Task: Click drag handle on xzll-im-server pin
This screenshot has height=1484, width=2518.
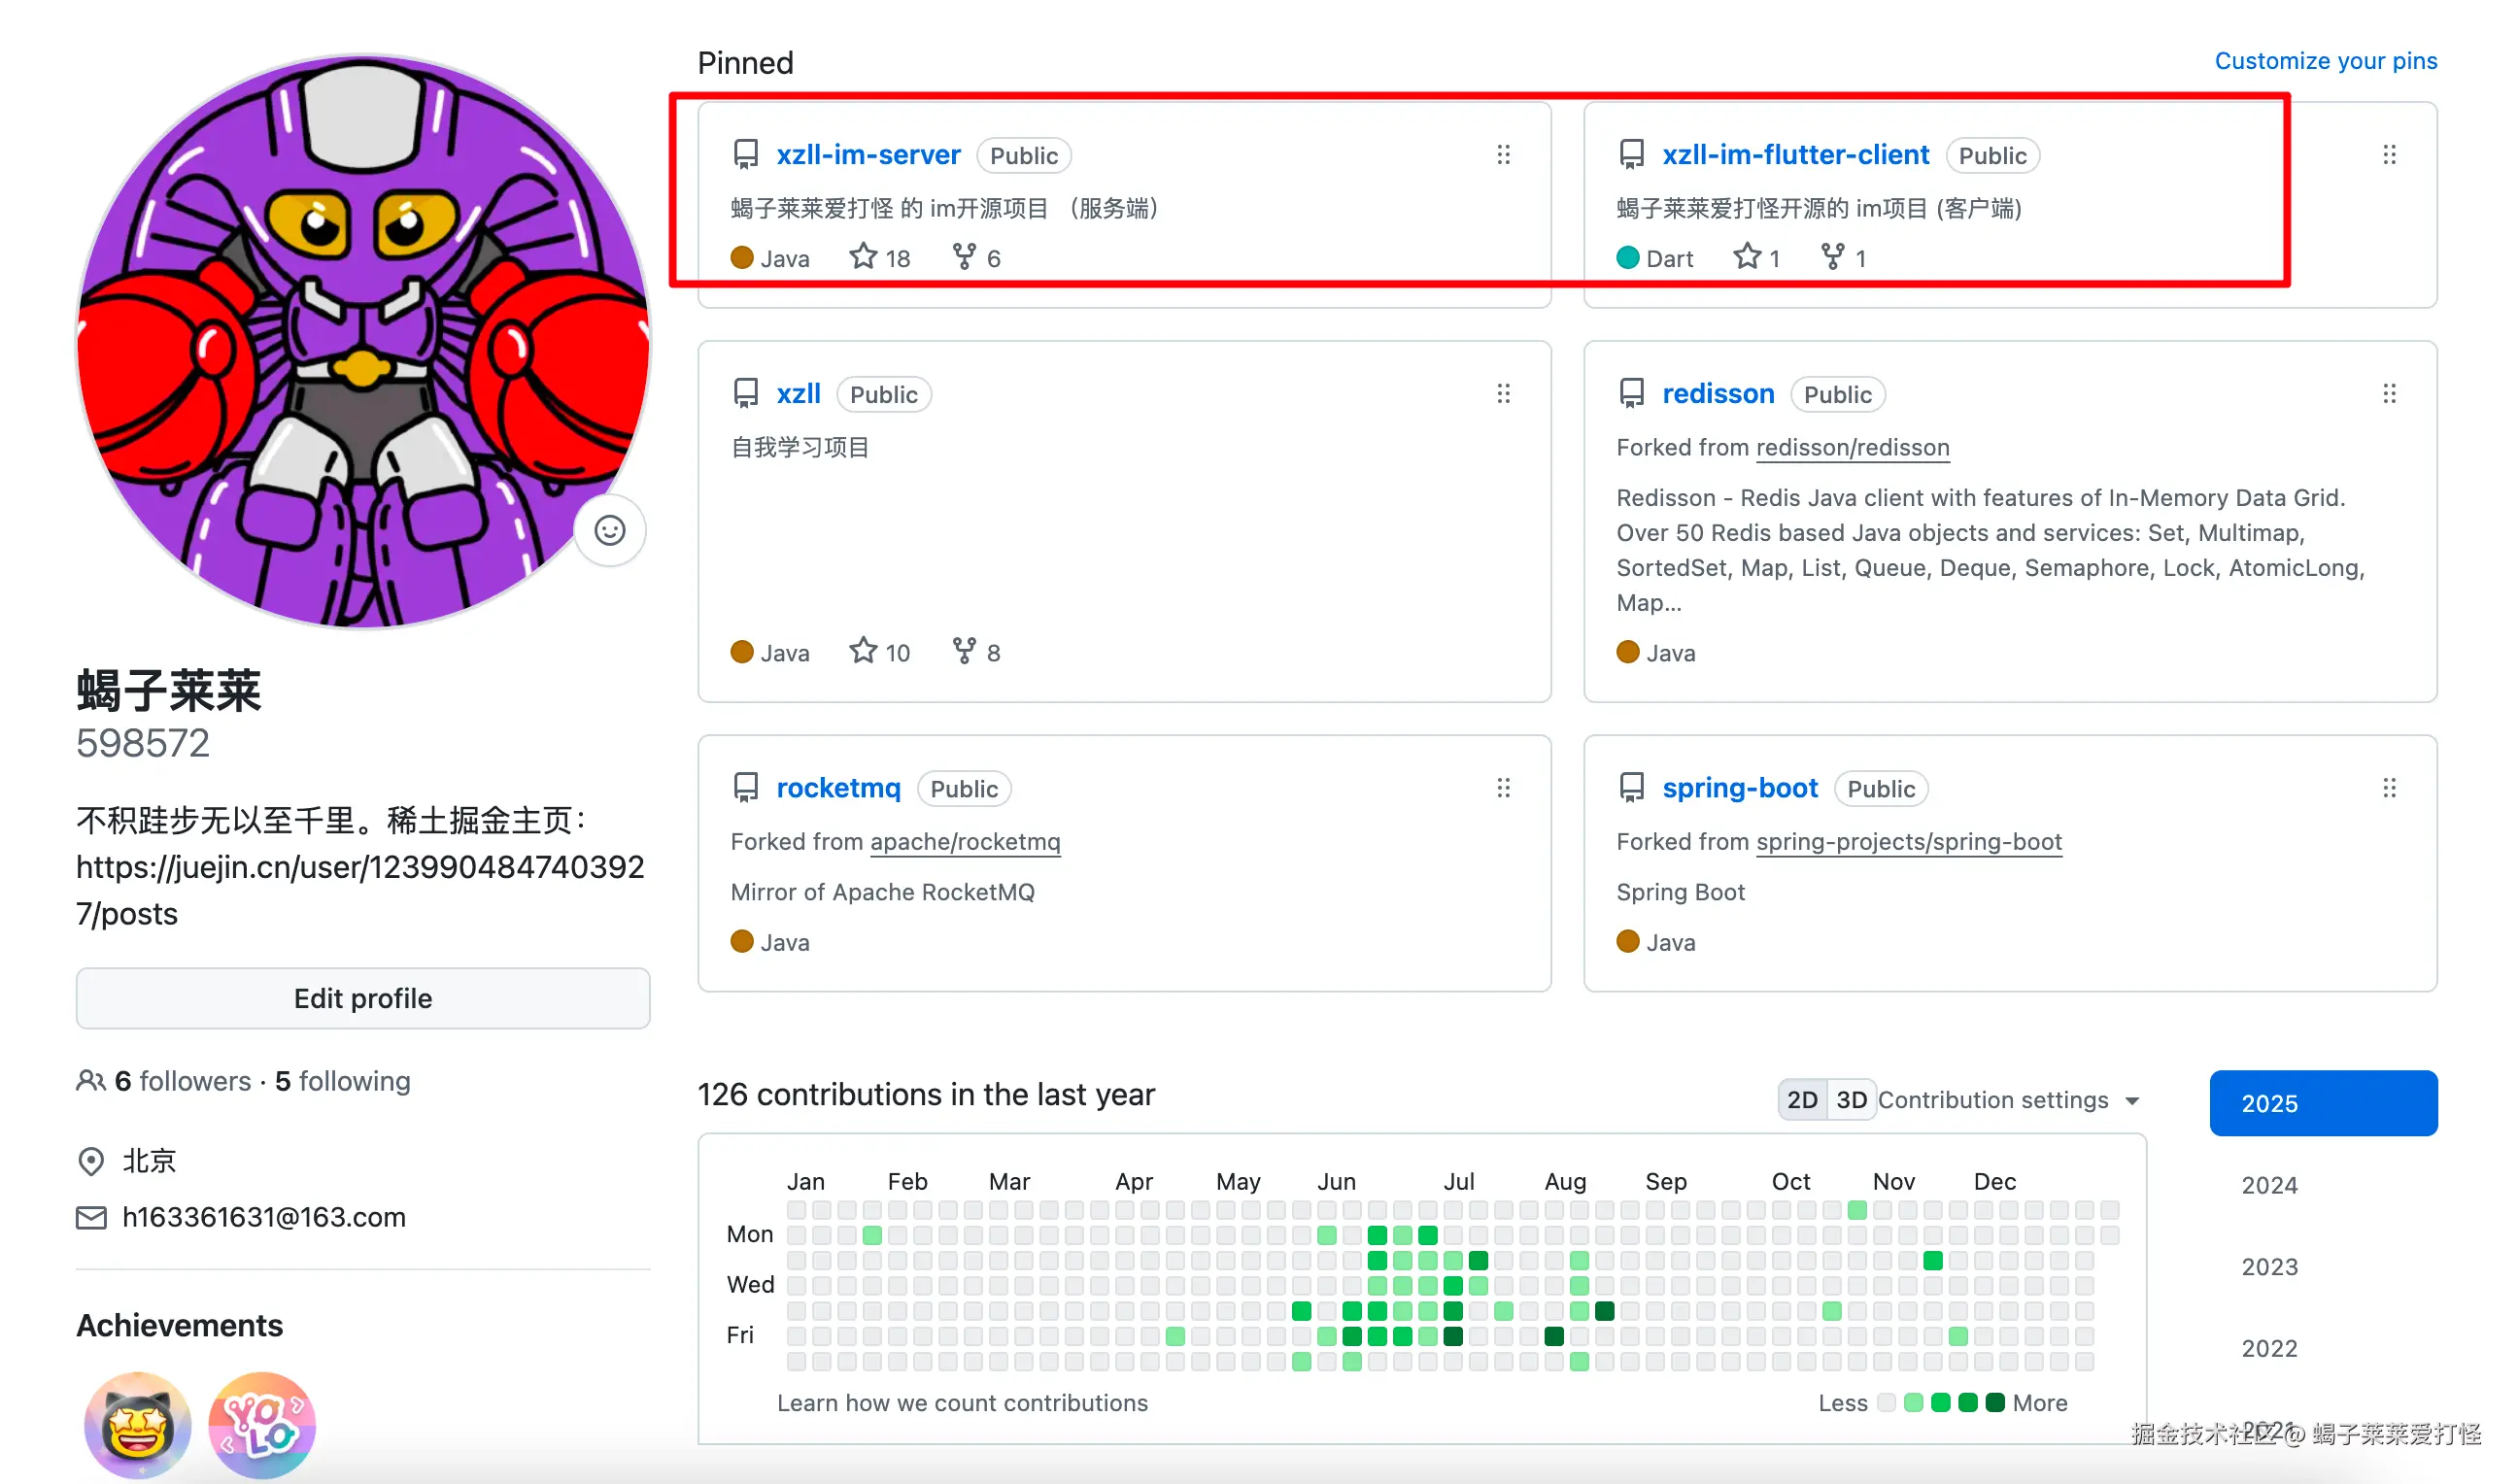Action: [1503, 155]
